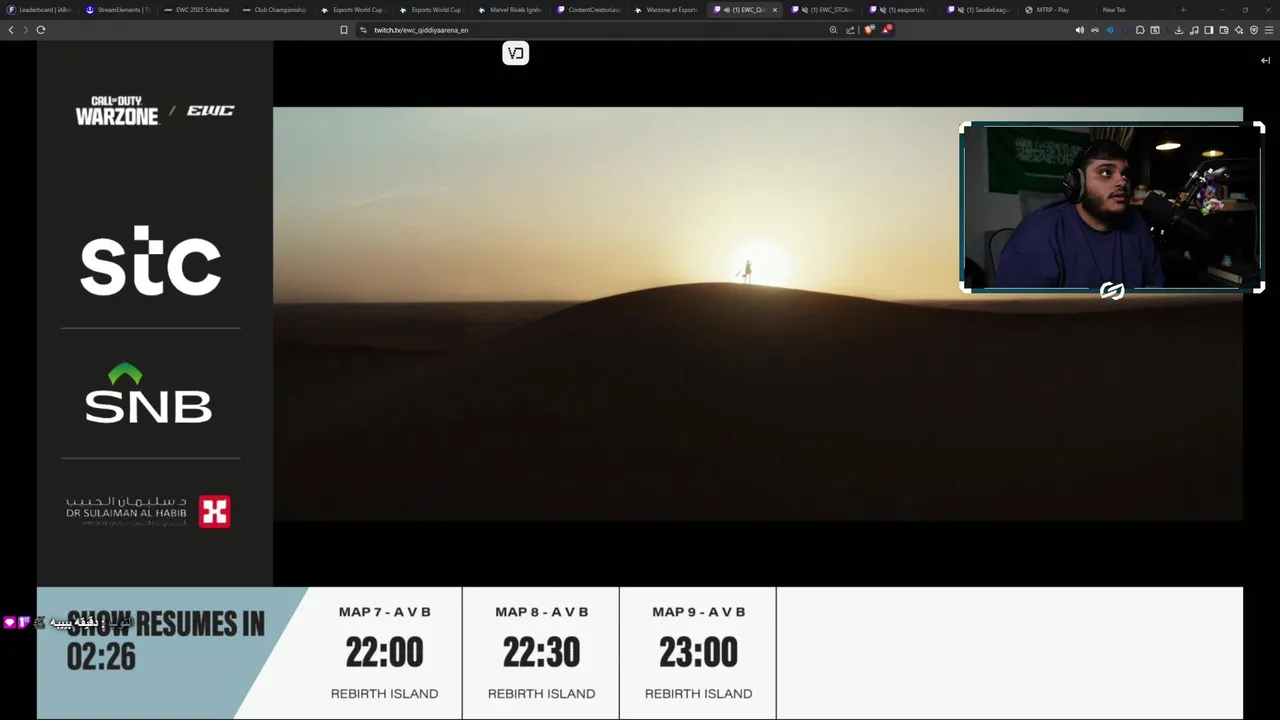Click the speaker icon in the toolbar
The height and width of the screenshot is (720, 1280).
[1079, 30]
